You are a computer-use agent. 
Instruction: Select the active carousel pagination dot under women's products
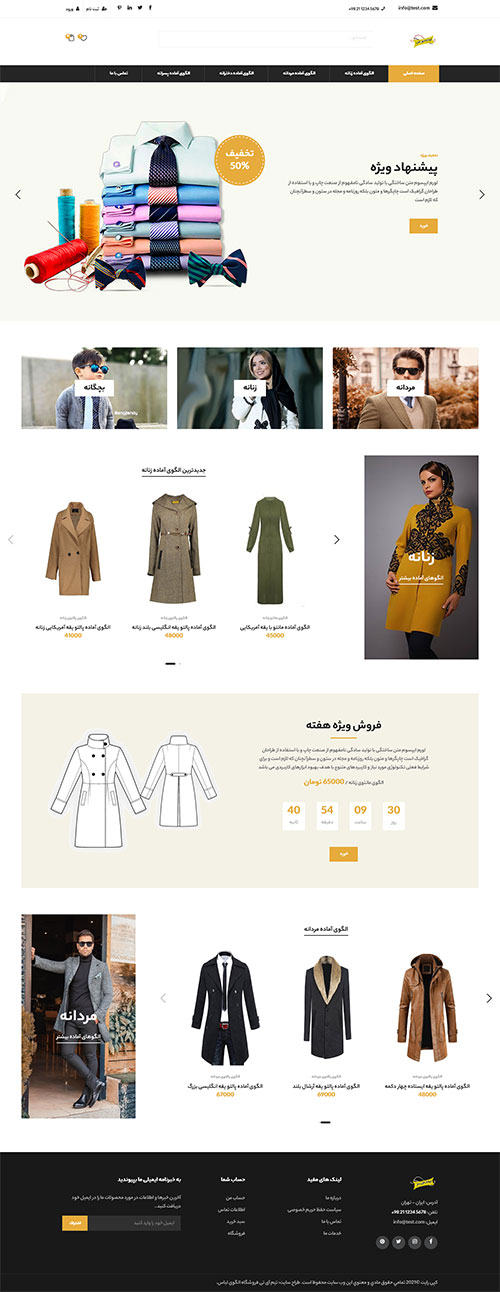(x=170, y=663)
